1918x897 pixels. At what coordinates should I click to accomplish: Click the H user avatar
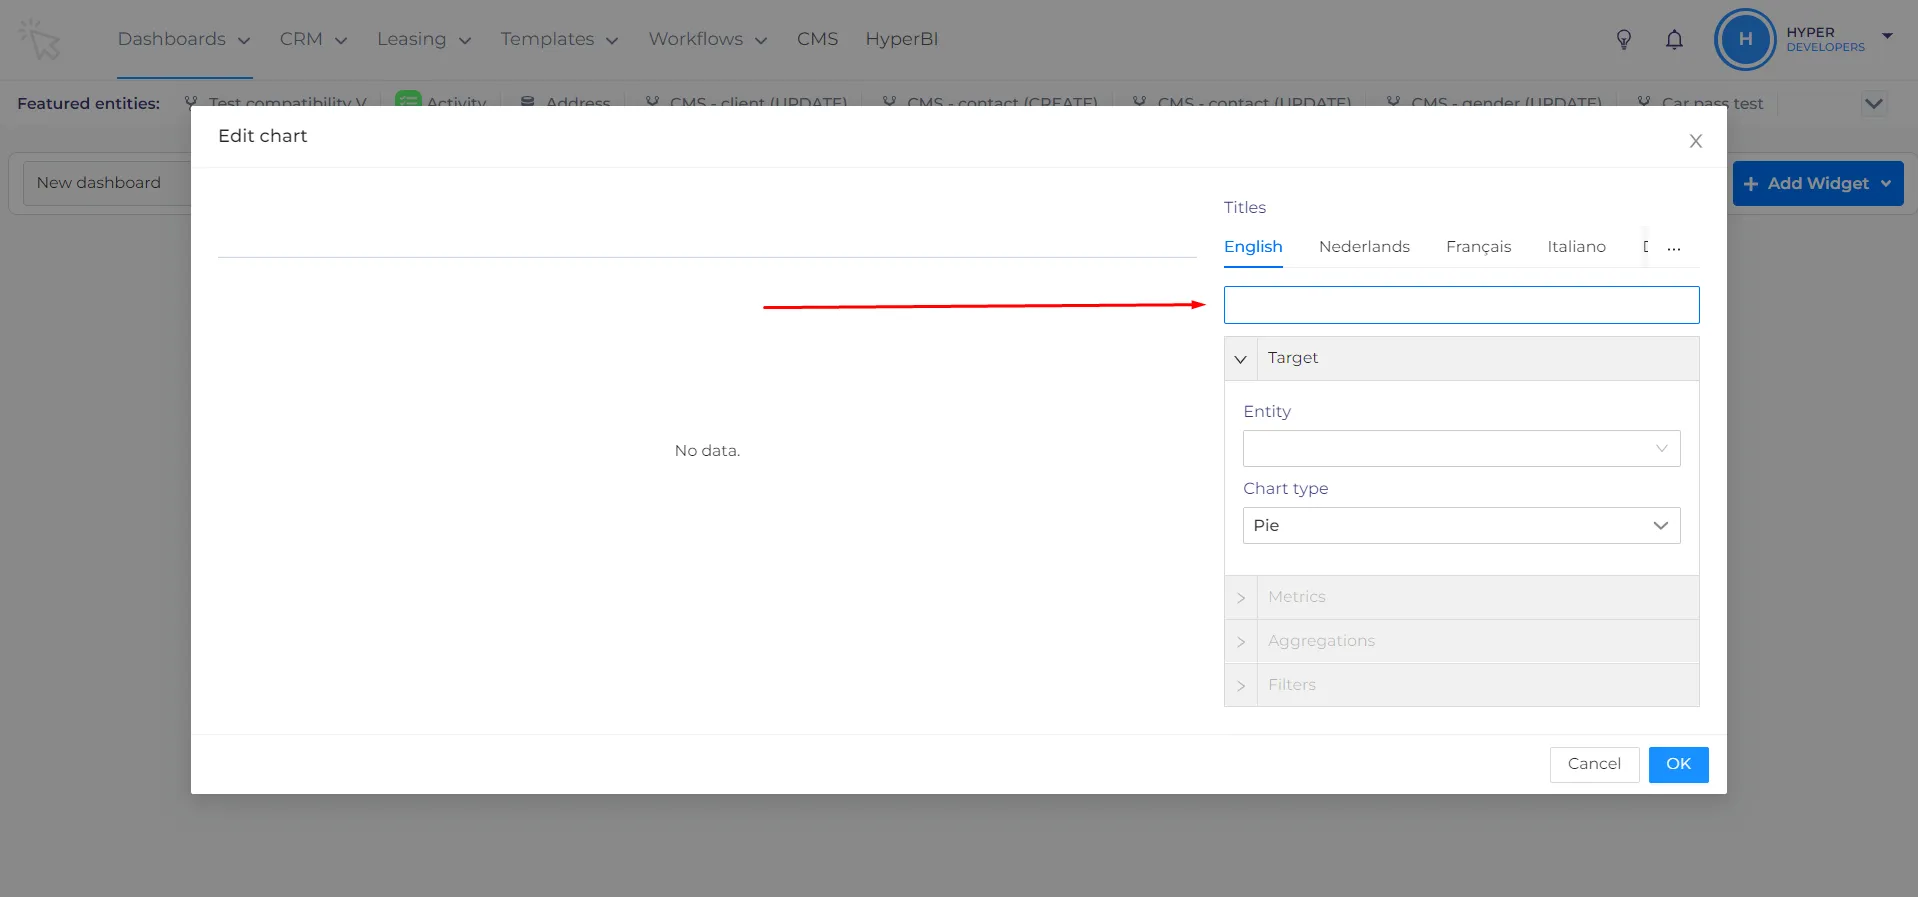point(1745,40)
